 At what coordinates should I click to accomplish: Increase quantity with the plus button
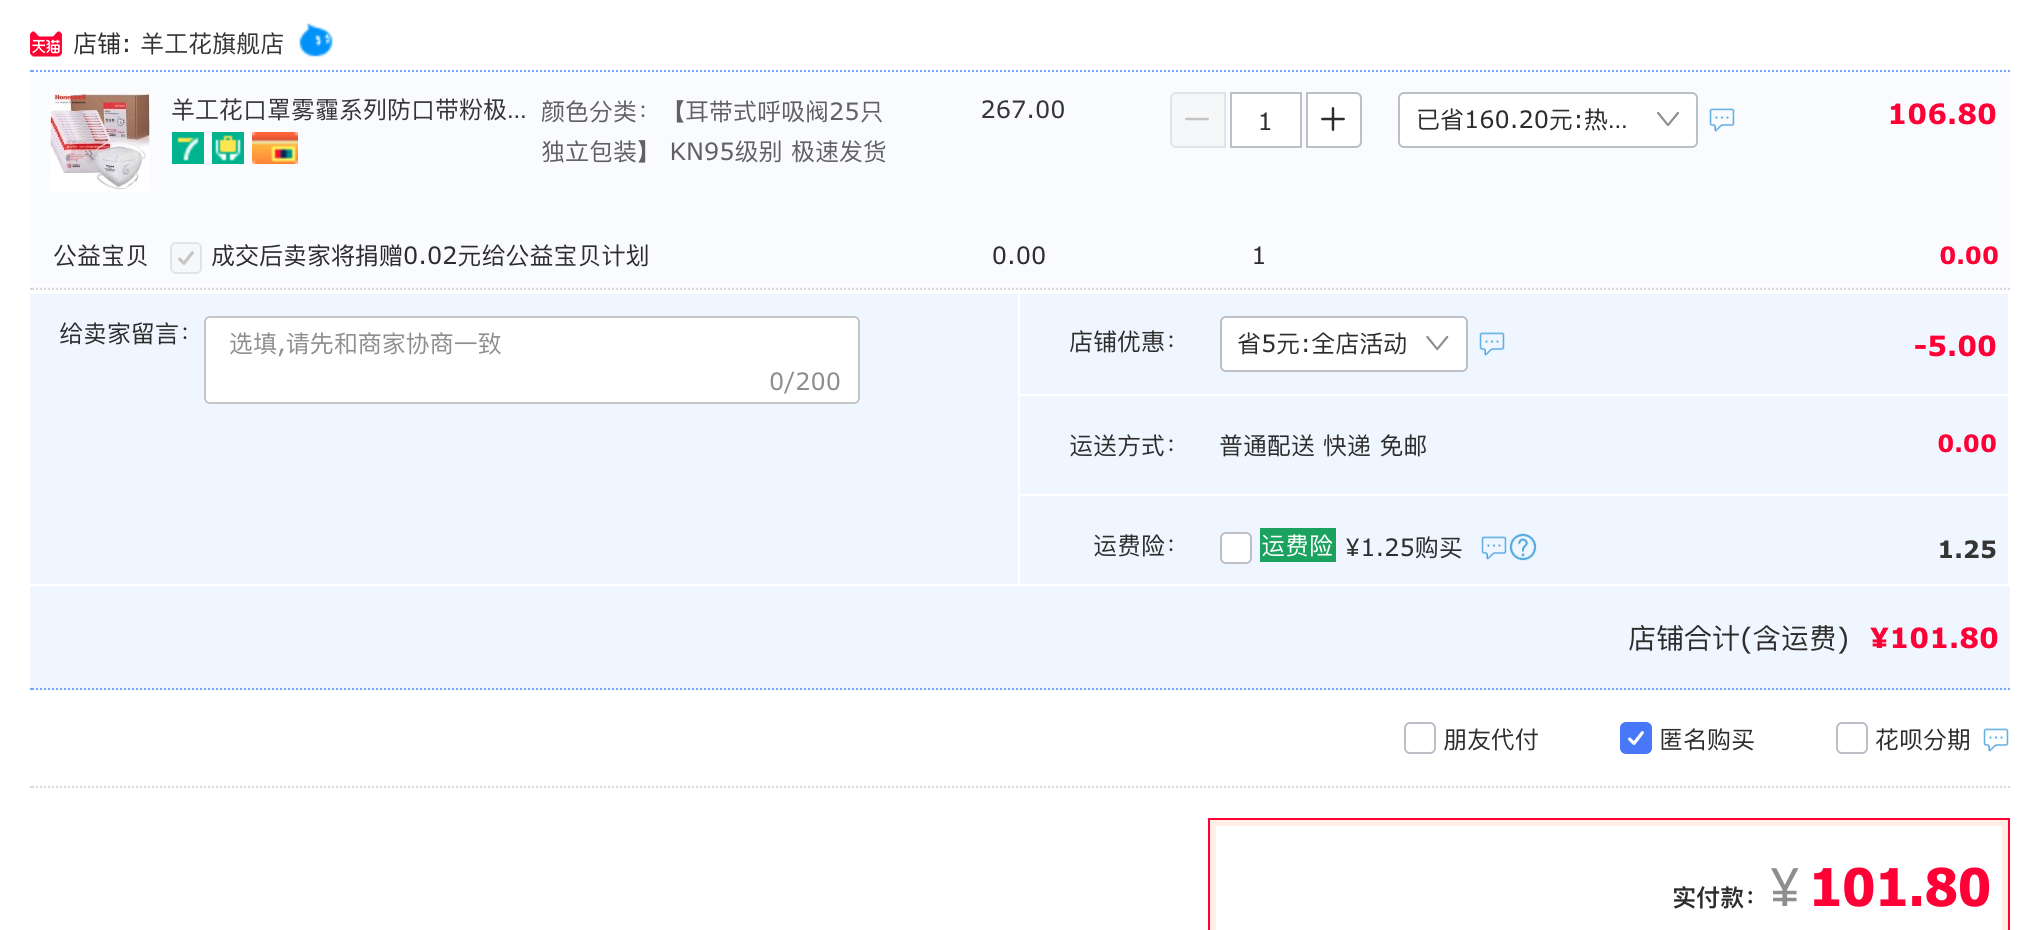[1333, 120]
